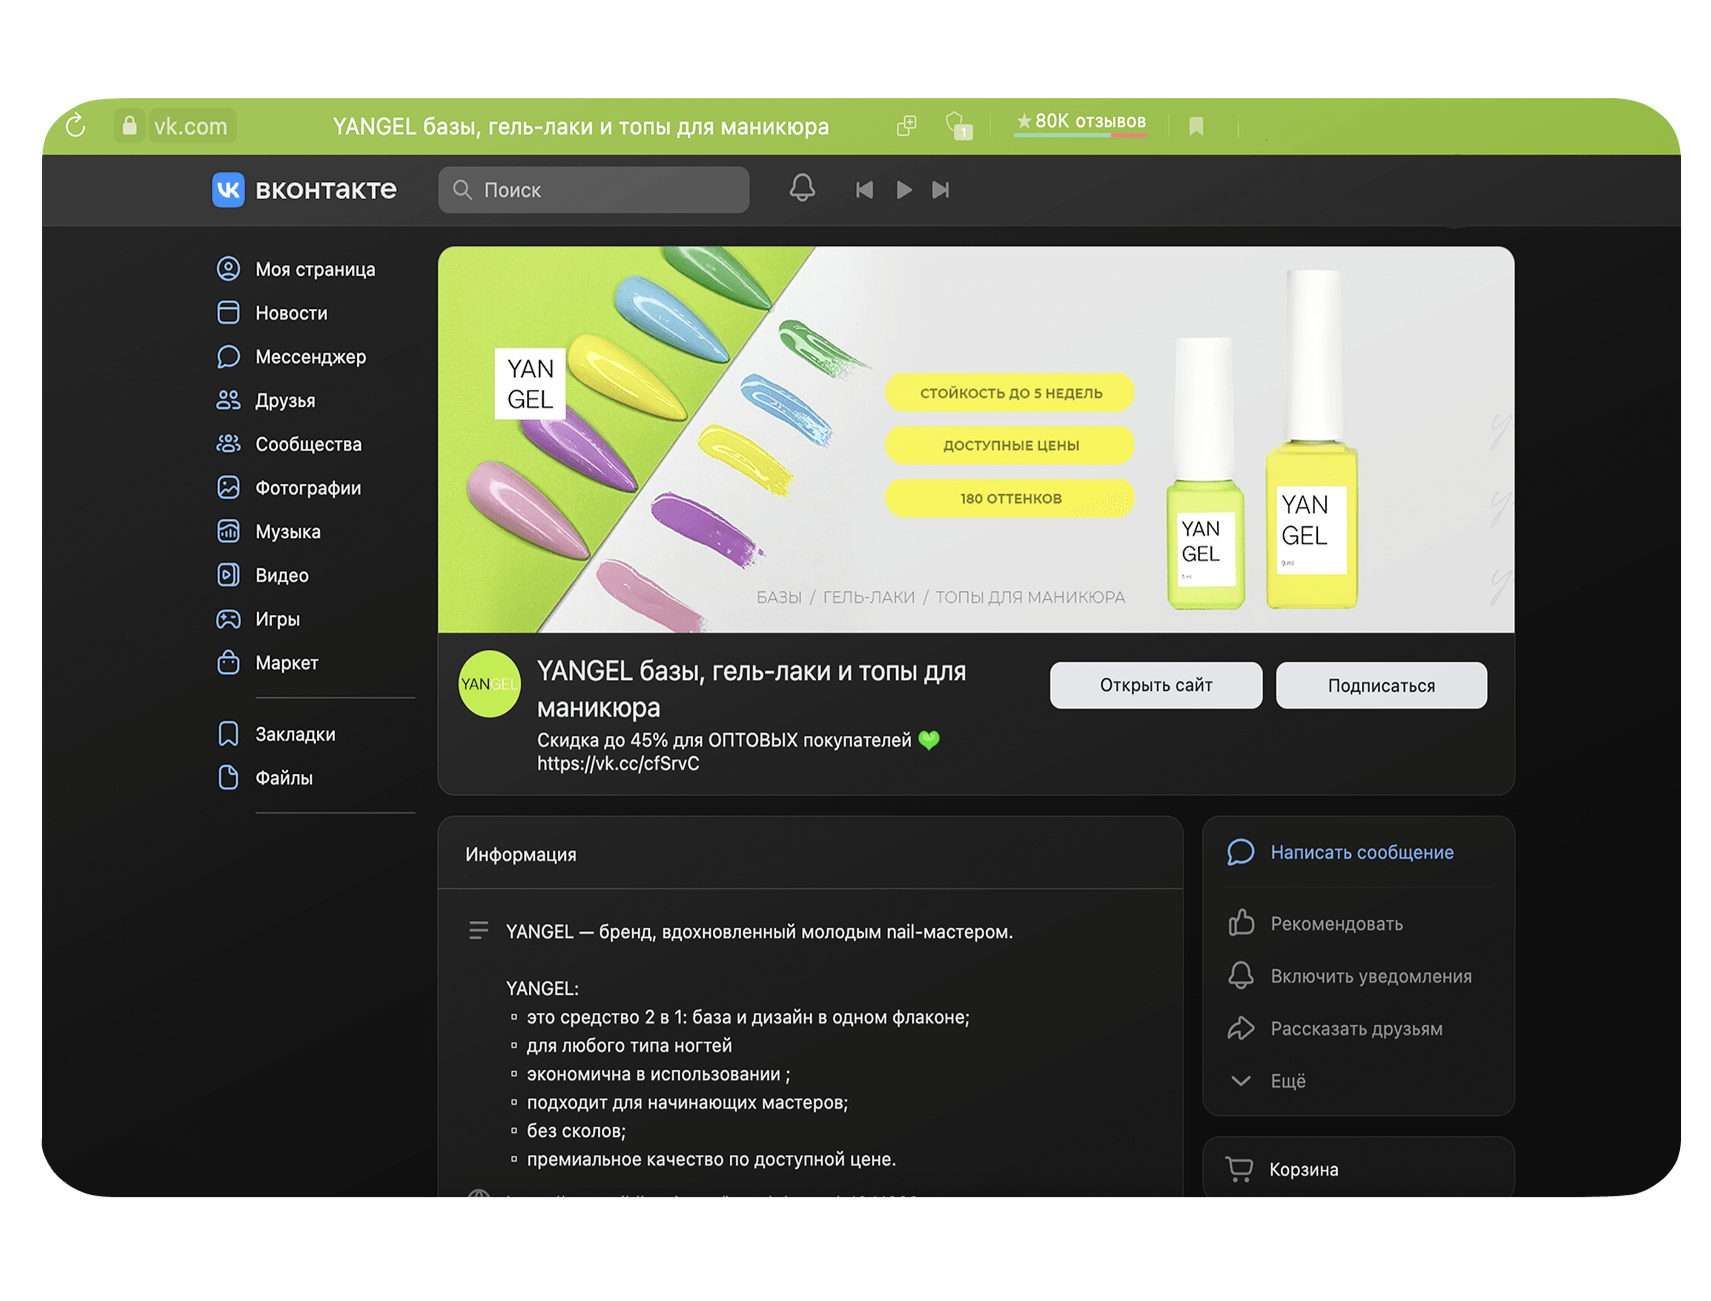Image resolution: width=1711 pixels, height=1301 pixels.
Task: Open the VK logo home link
Action: tap(304, 189)
